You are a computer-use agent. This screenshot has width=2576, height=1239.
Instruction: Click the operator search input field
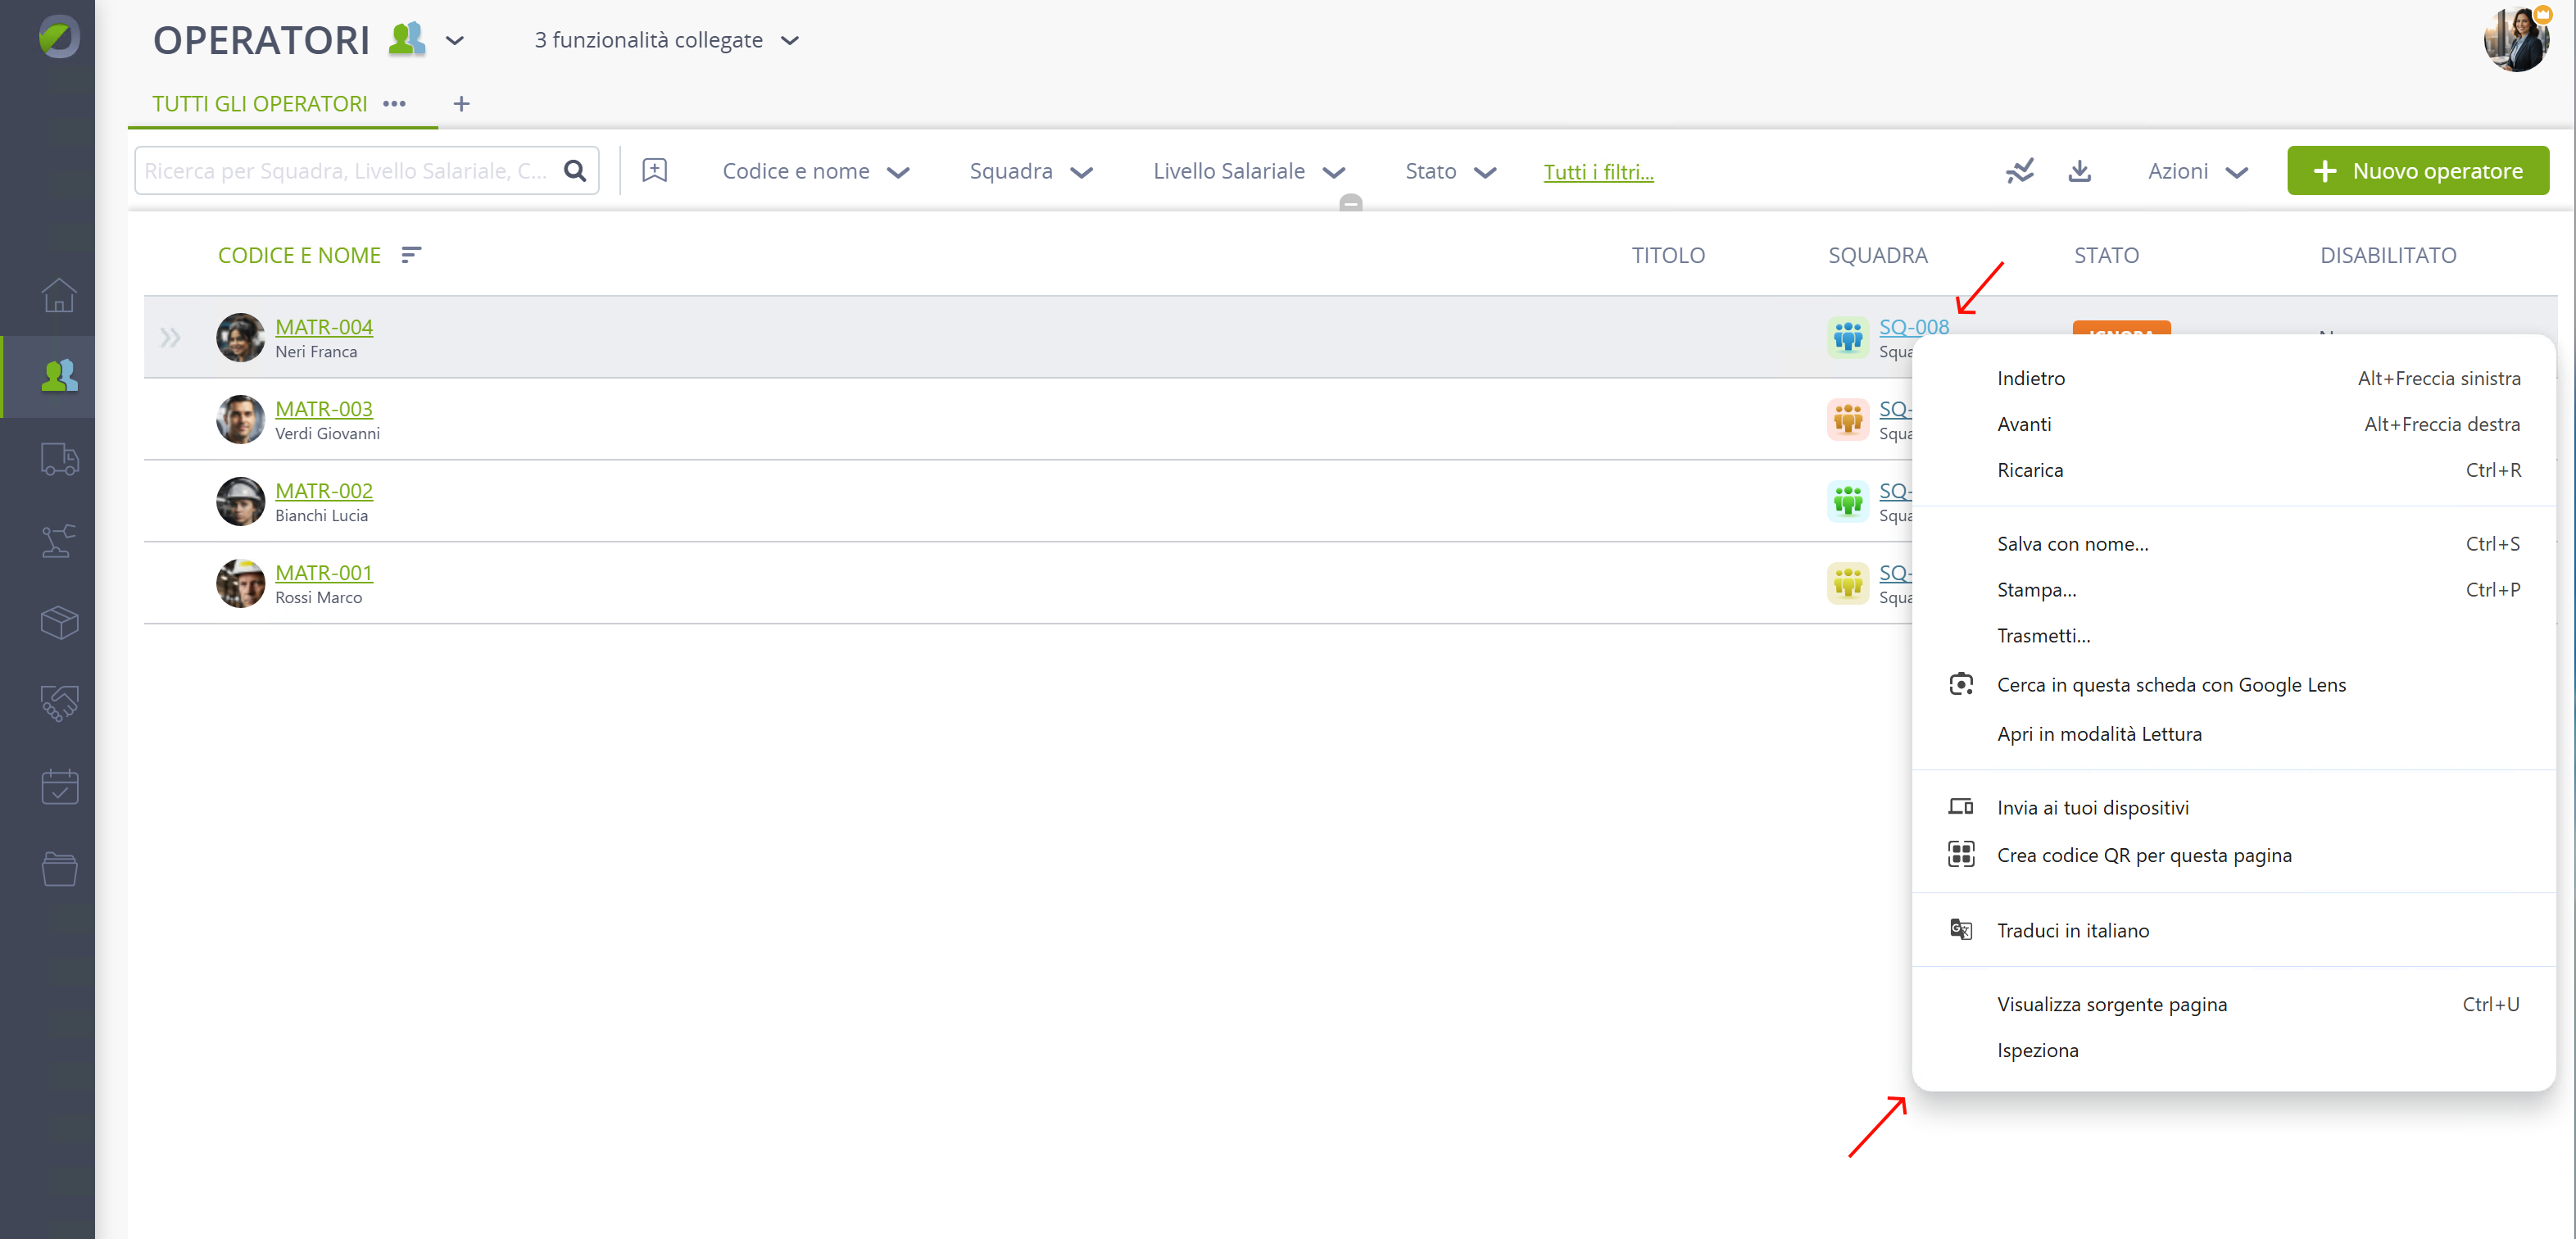[350, 171]
